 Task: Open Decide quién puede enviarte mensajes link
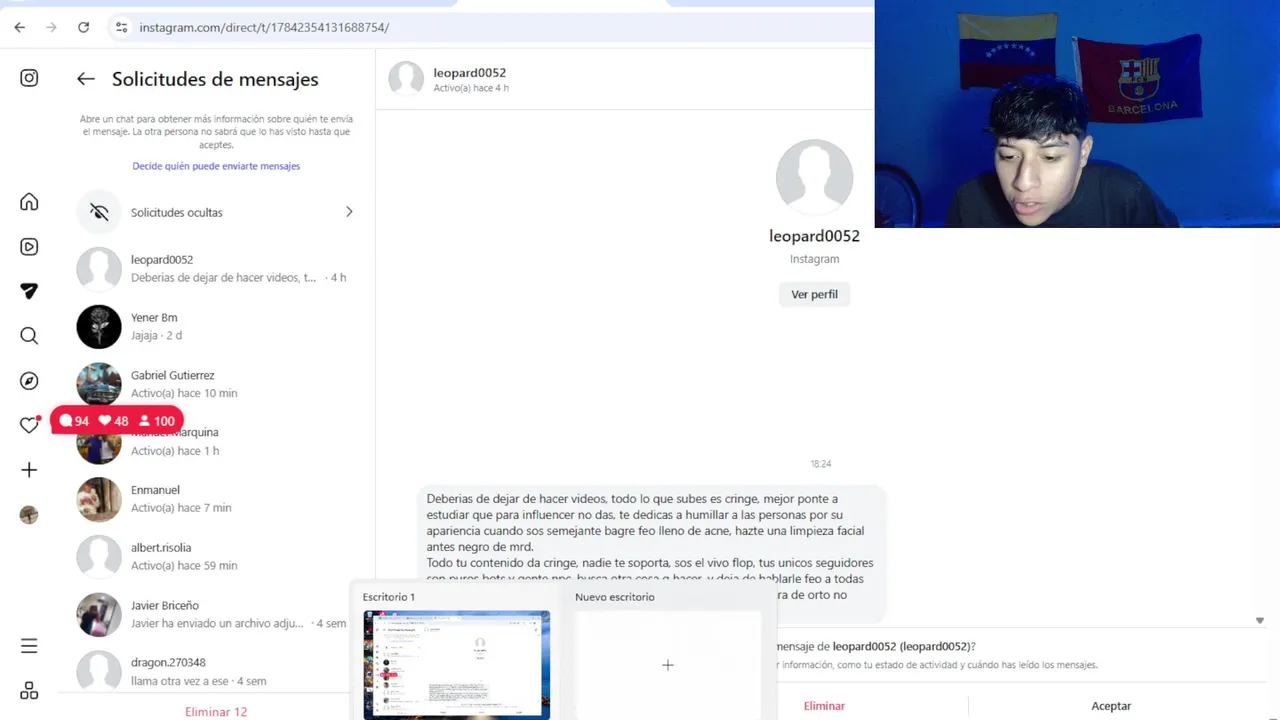click(x=216, y=166)
